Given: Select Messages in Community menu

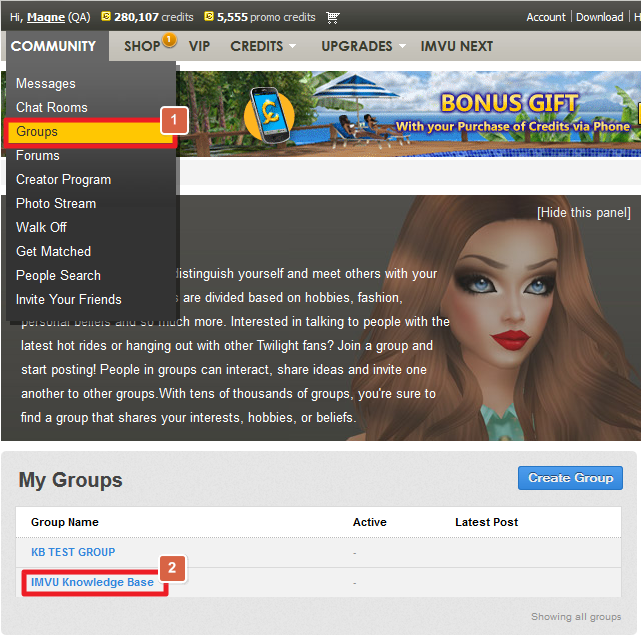Looking at the screenshot, I should tap(46, 83).
